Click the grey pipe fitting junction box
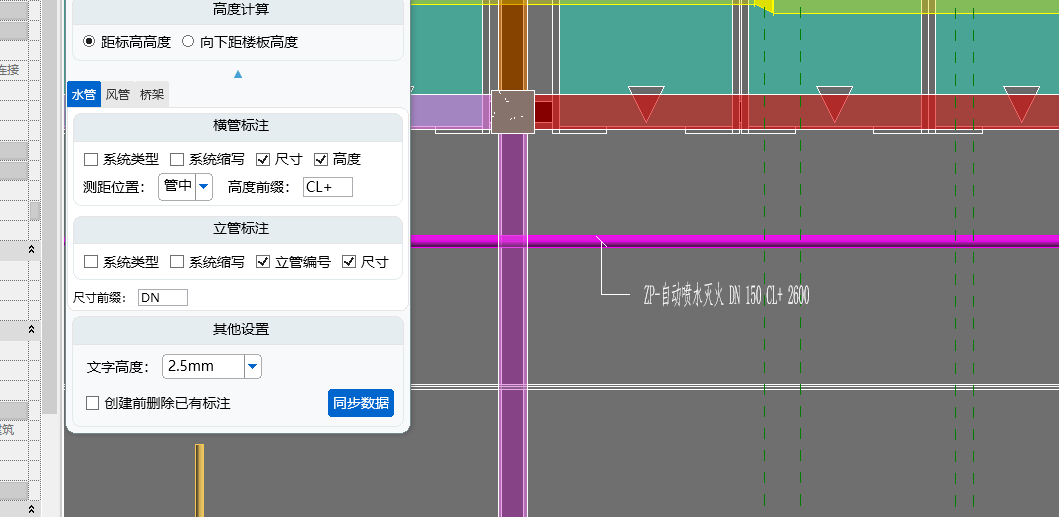This screenshot has width=1059, height=517. tap(512, 111)
